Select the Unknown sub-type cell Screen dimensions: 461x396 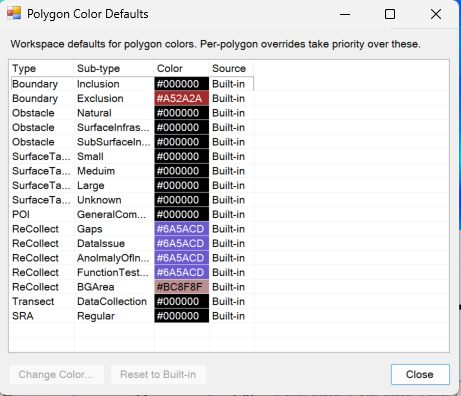(x=114, y=200)
